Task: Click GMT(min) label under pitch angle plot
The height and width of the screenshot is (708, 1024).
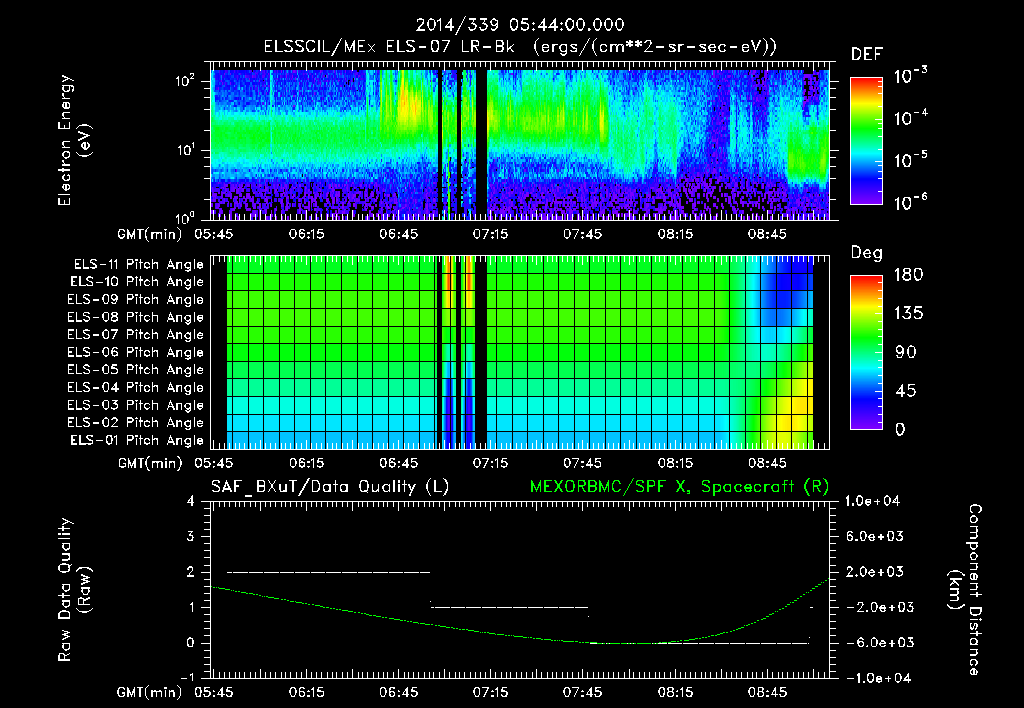Action: [x=150, y=463]
